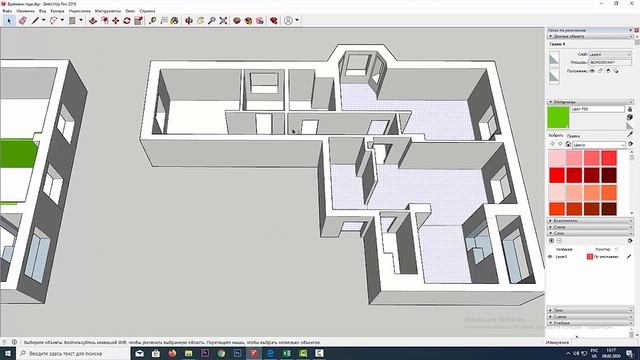Open the Extension Warehouse icon

(x=249, y=20)
